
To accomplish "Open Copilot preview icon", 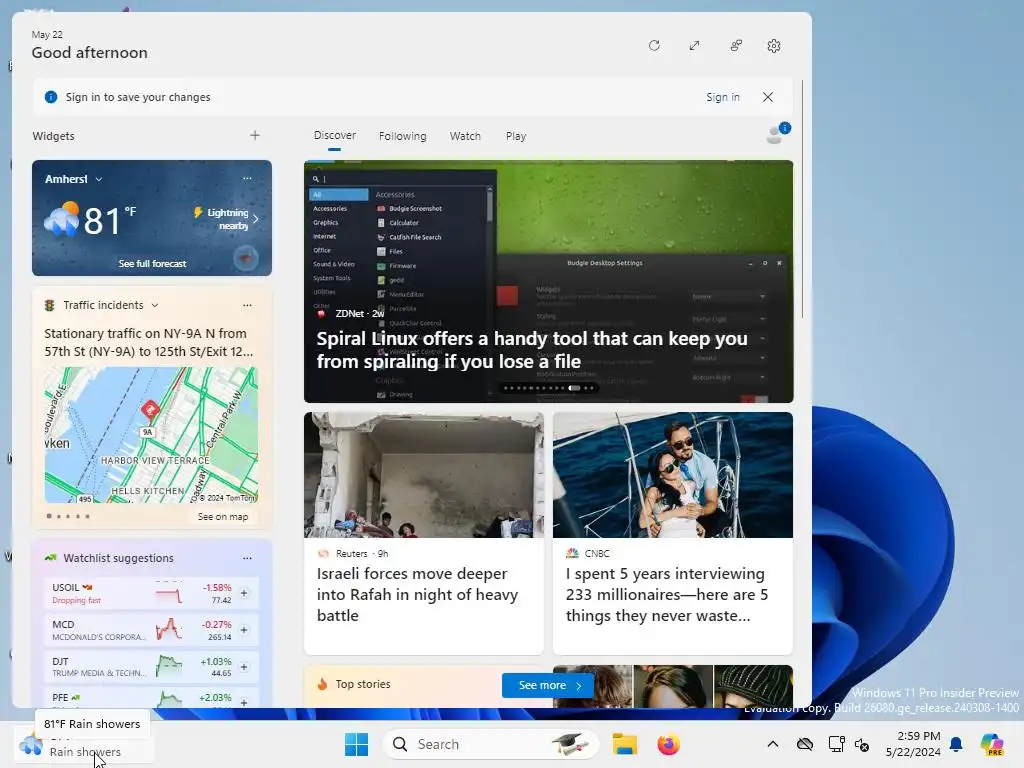I will click(x=992, y=744).
